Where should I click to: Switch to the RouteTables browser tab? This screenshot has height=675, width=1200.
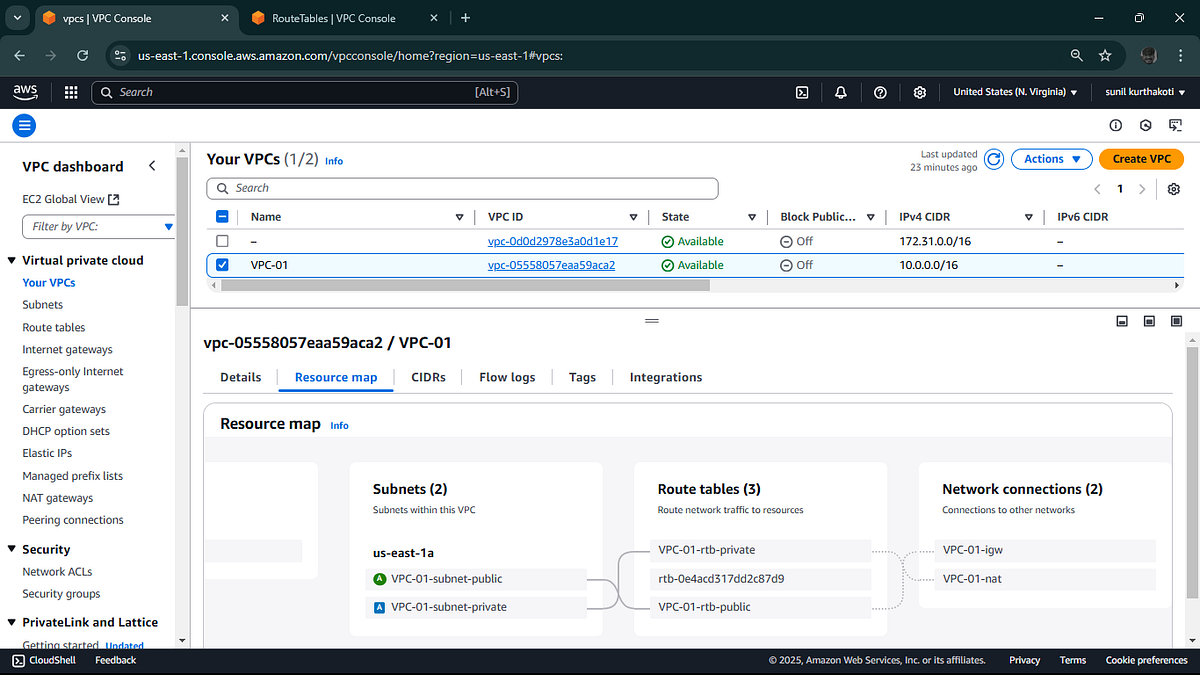340,17
